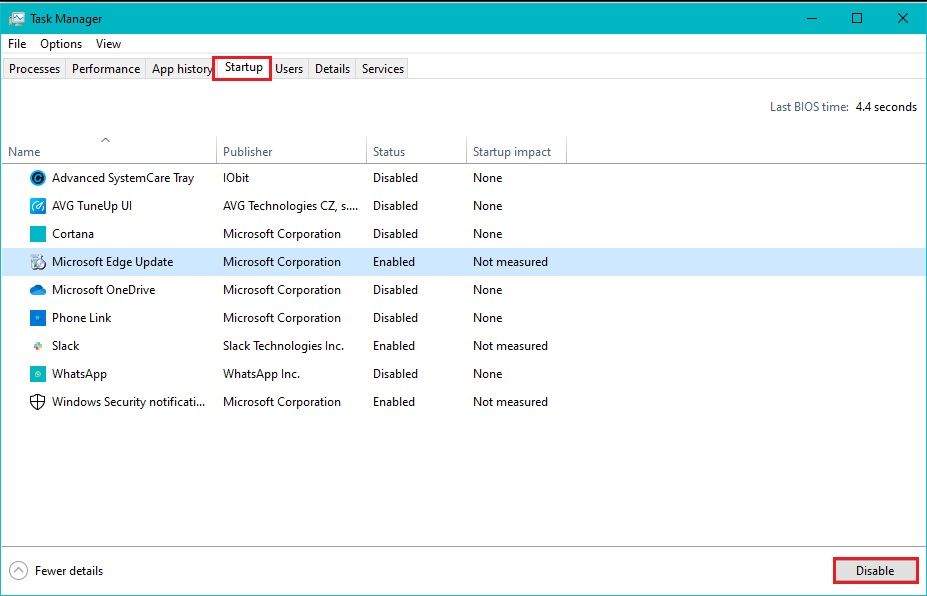Open the Options menu
927x596 pixels.
pos(60,44)
